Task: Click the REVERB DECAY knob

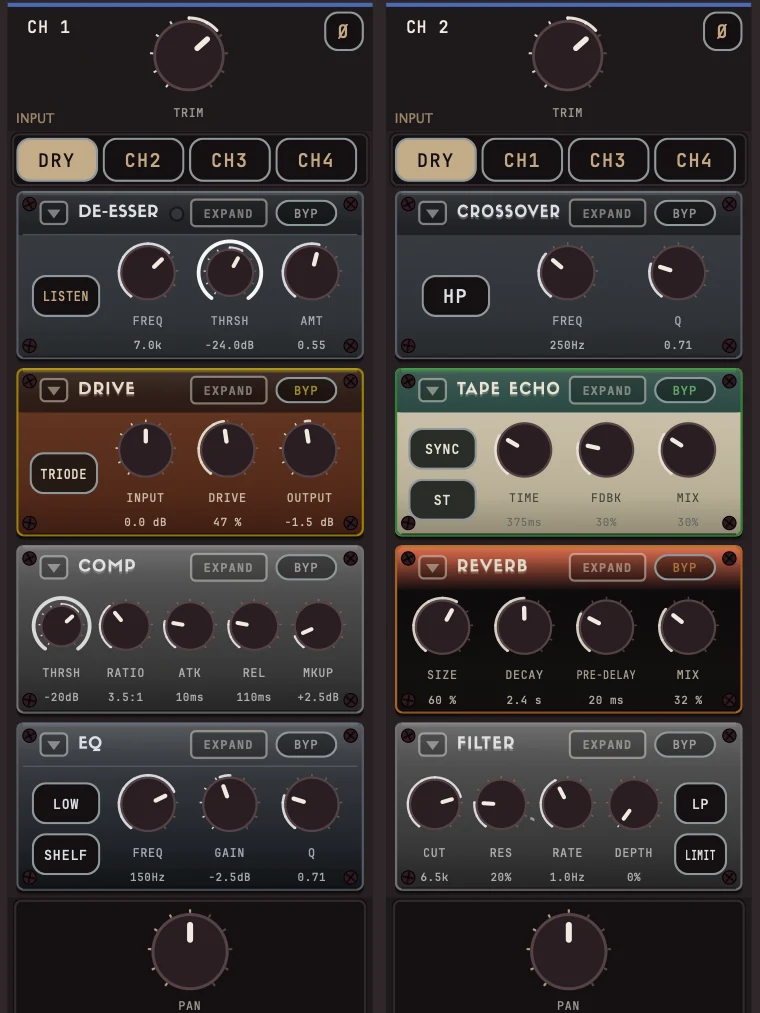Action: (523, 626)
